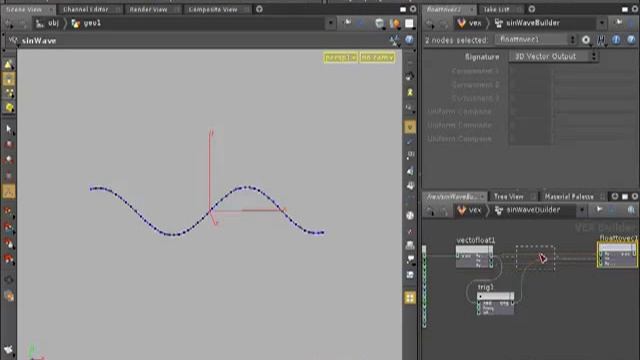The image size is (640, 360).
Task: Click the pin icon in parameter pane path bar
Action: [x=620, y=23]
